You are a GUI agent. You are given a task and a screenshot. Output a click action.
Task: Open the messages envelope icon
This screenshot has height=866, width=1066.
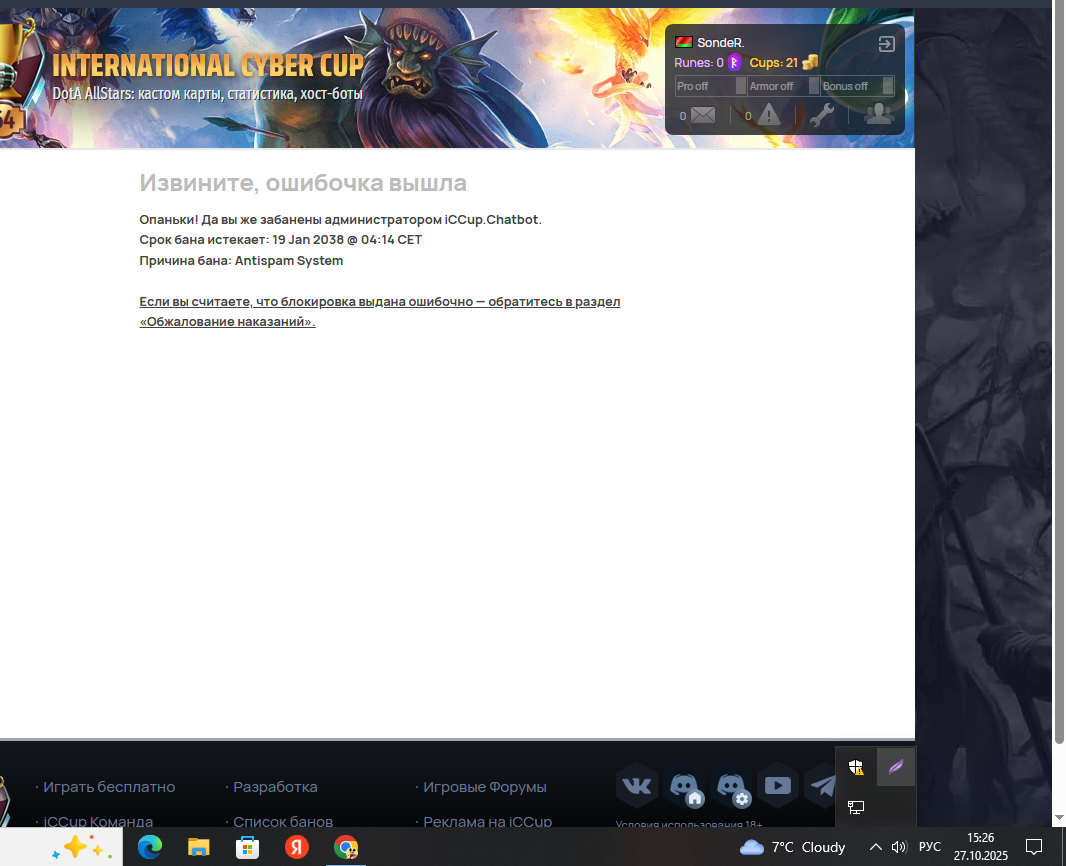pyautogui.click(x=703, y=116)
